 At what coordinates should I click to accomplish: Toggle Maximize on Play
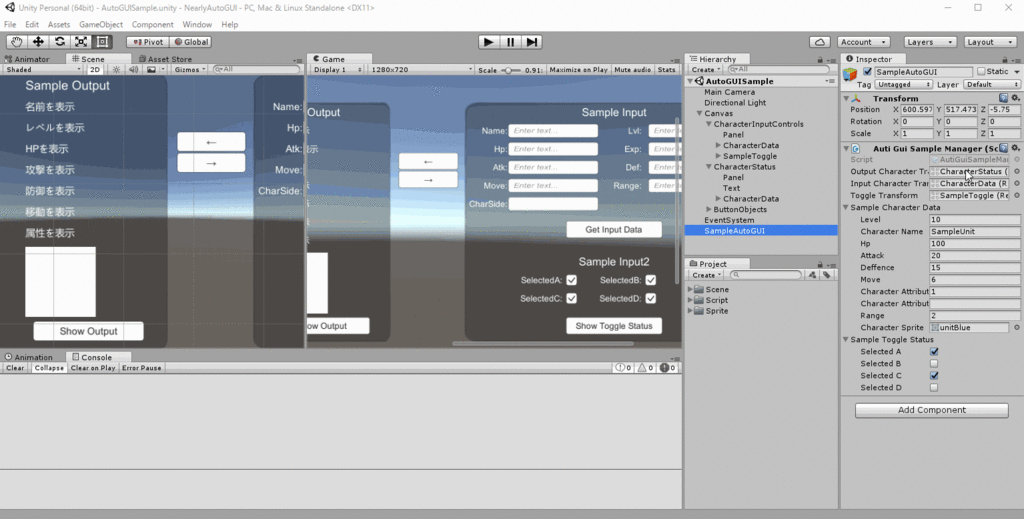pyautogui.click(x=578, y=69)
